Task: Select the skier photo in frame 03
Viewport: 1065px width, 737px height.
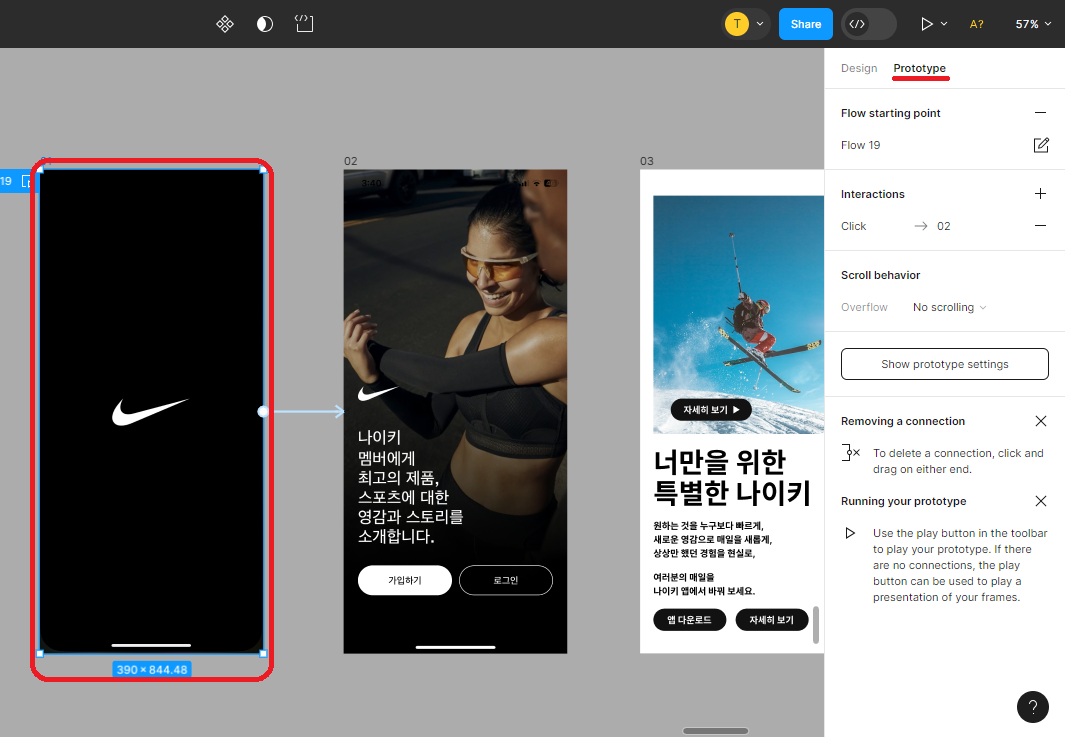Action: (738, 314)
